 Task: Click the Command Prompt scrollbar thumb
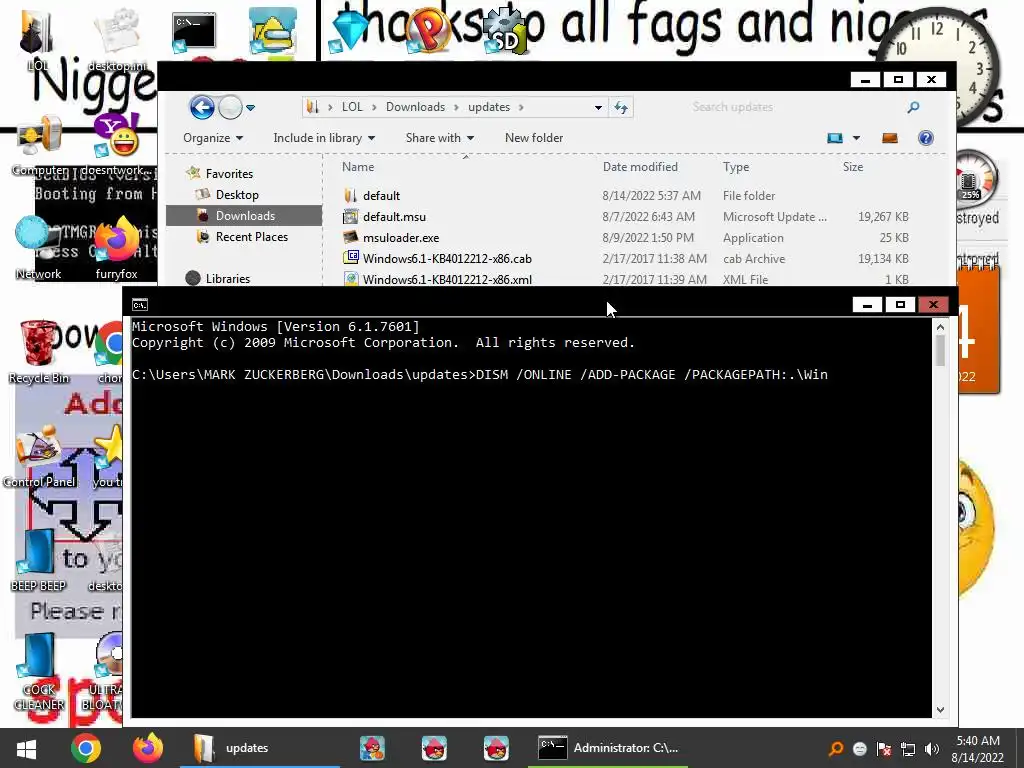click(940, 350)
